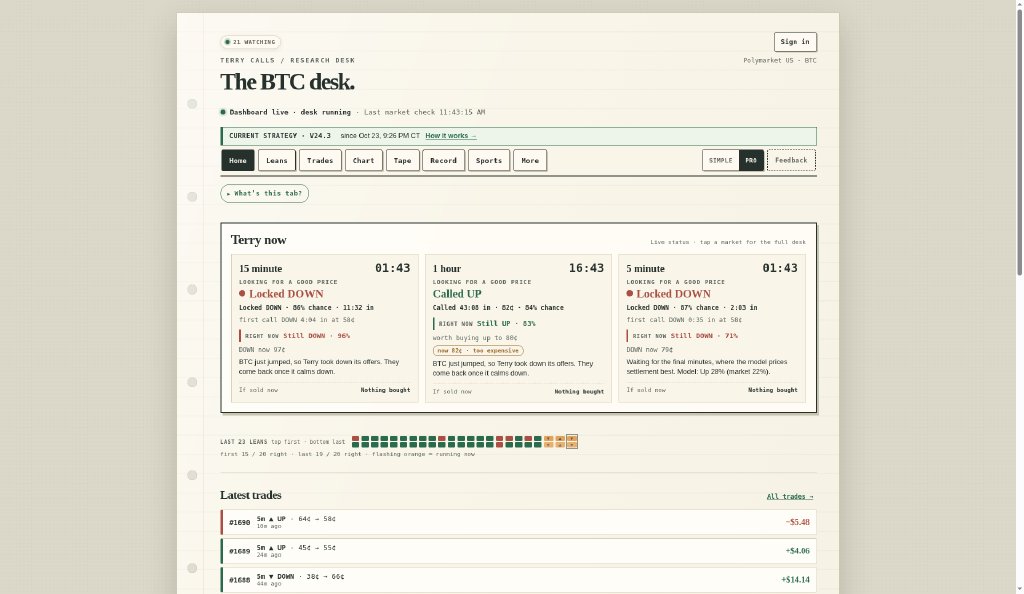Switch to the Sports tab
This screenshot has height=594, width=1024.
[489, 161]
